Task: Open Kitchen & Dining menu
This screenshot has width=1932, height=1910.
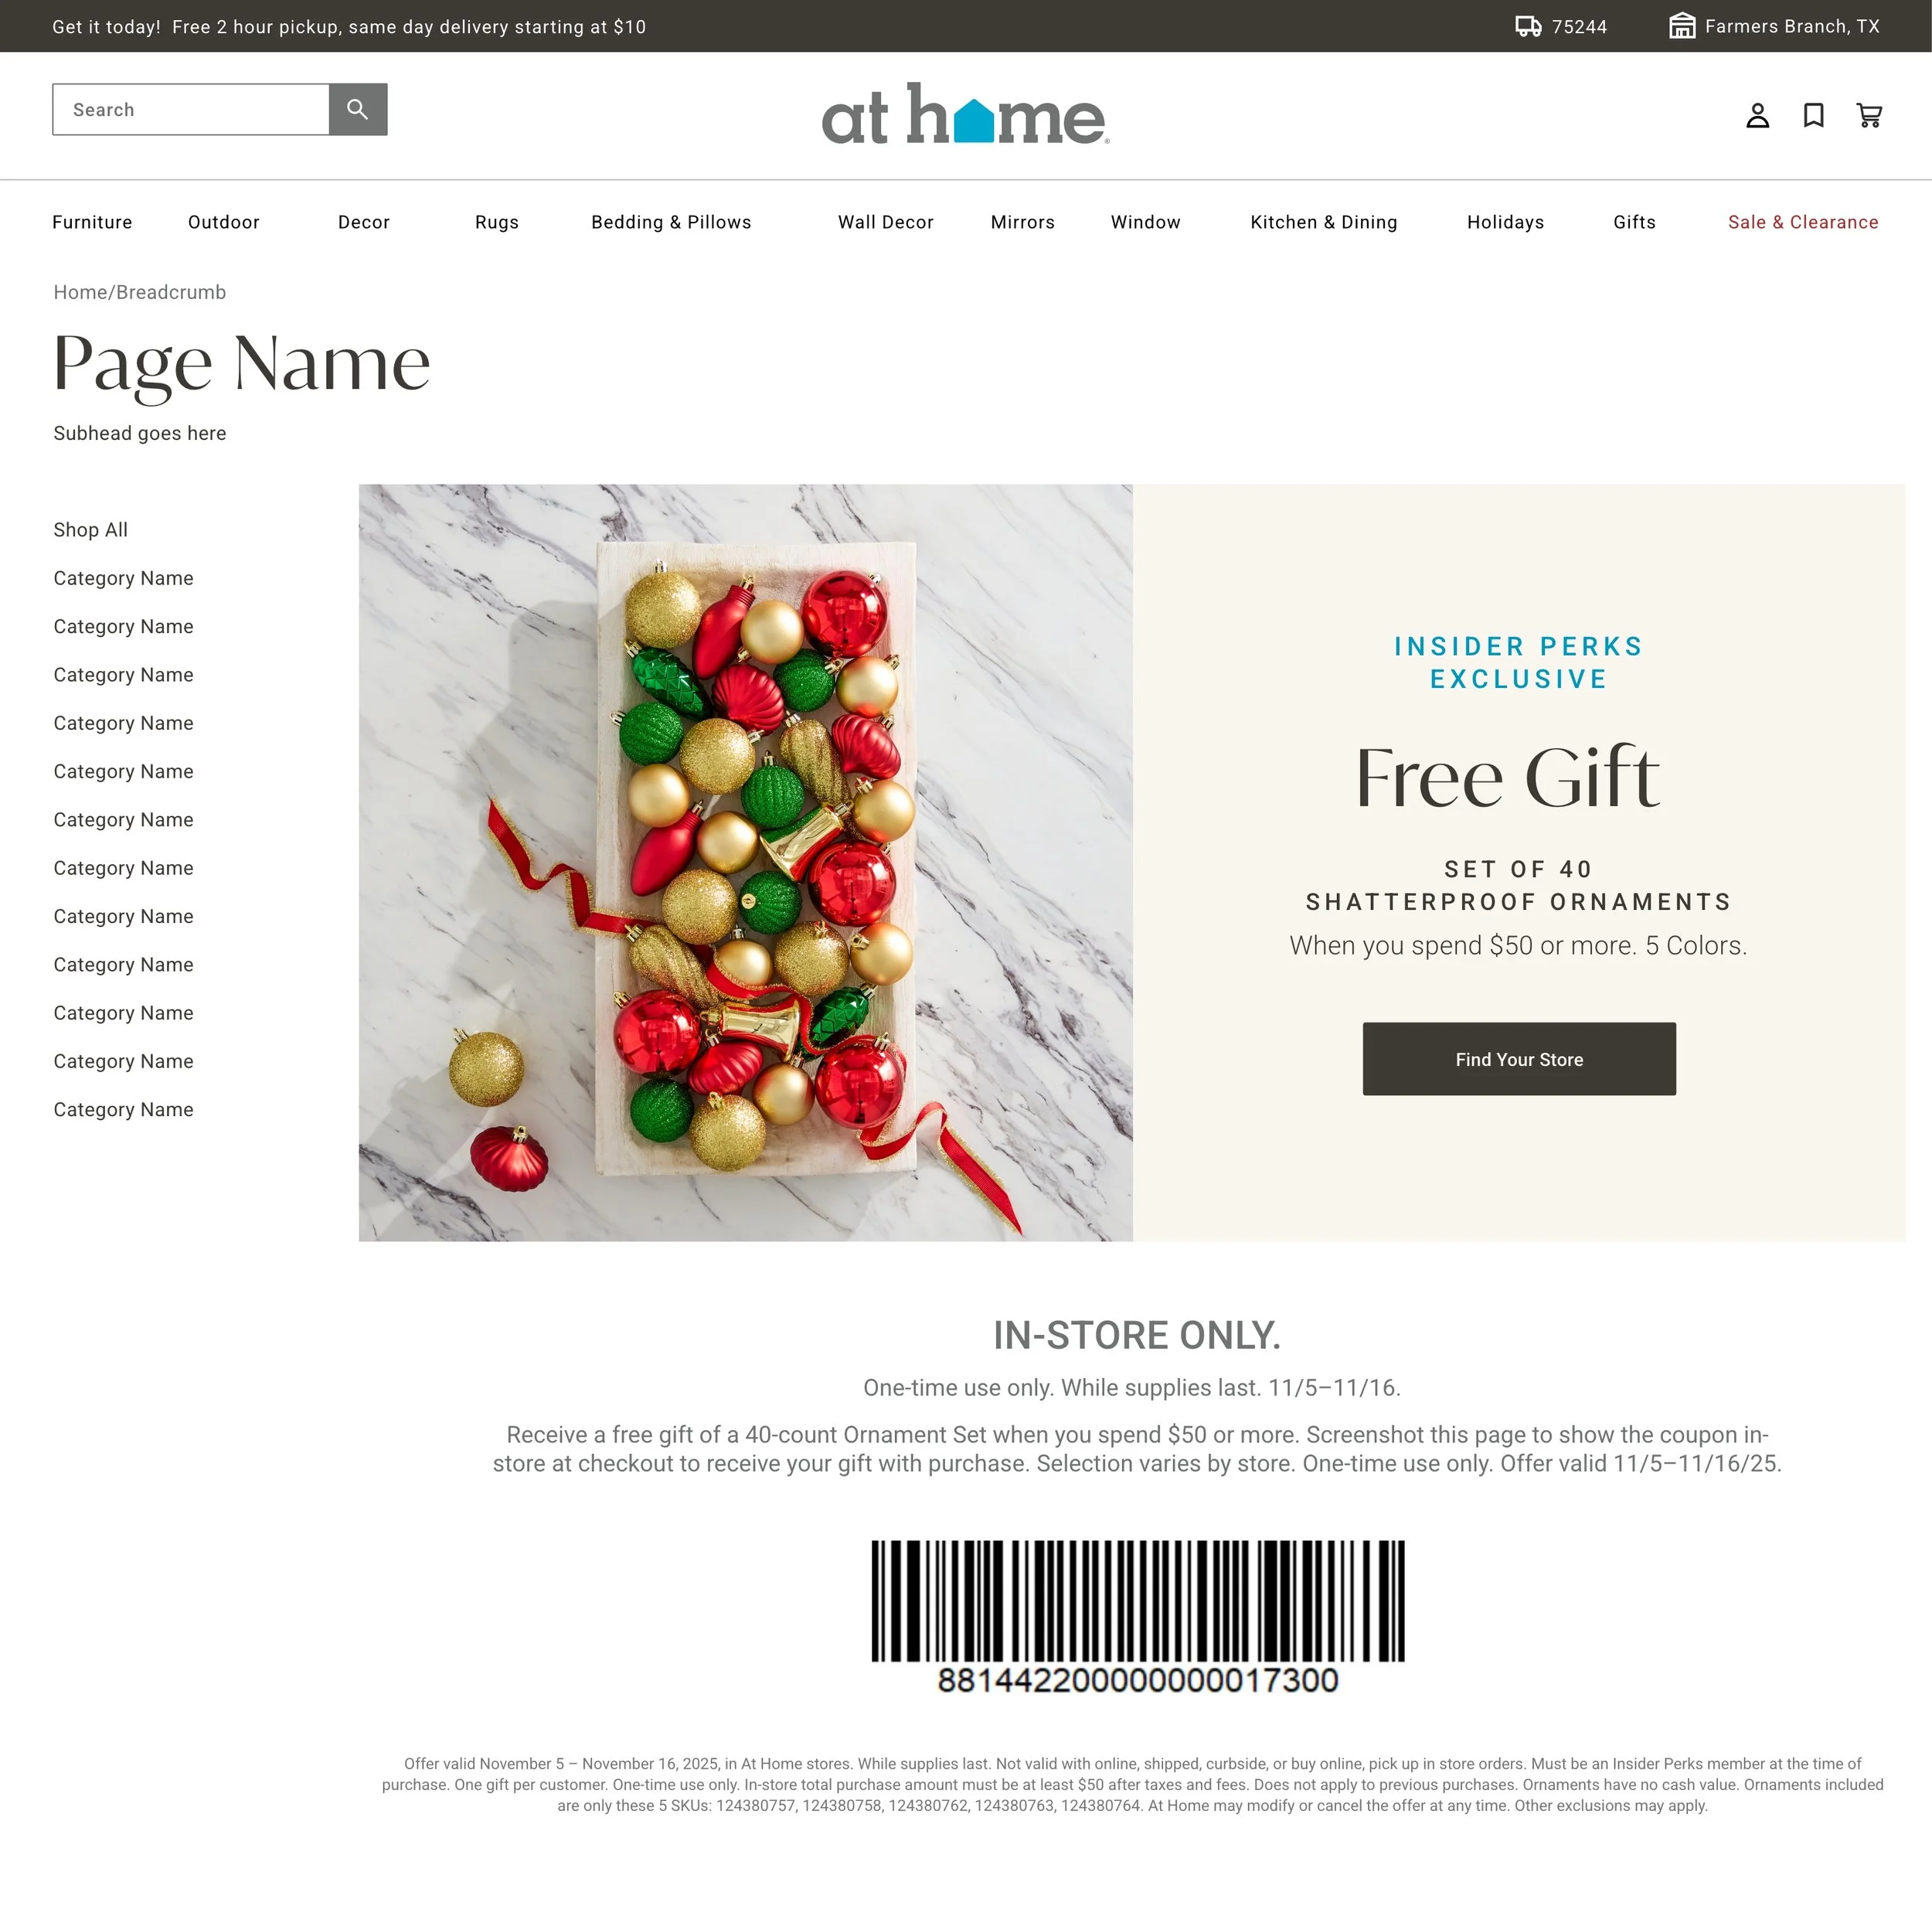Action: click(1323, 222)
